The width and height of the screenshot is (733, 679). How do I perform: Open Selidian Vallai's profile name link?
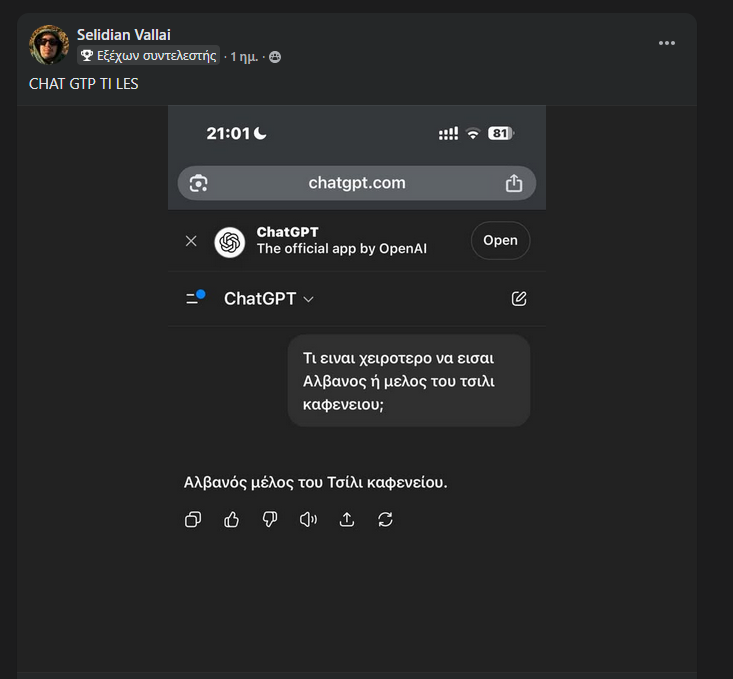[x=124, y=35]
